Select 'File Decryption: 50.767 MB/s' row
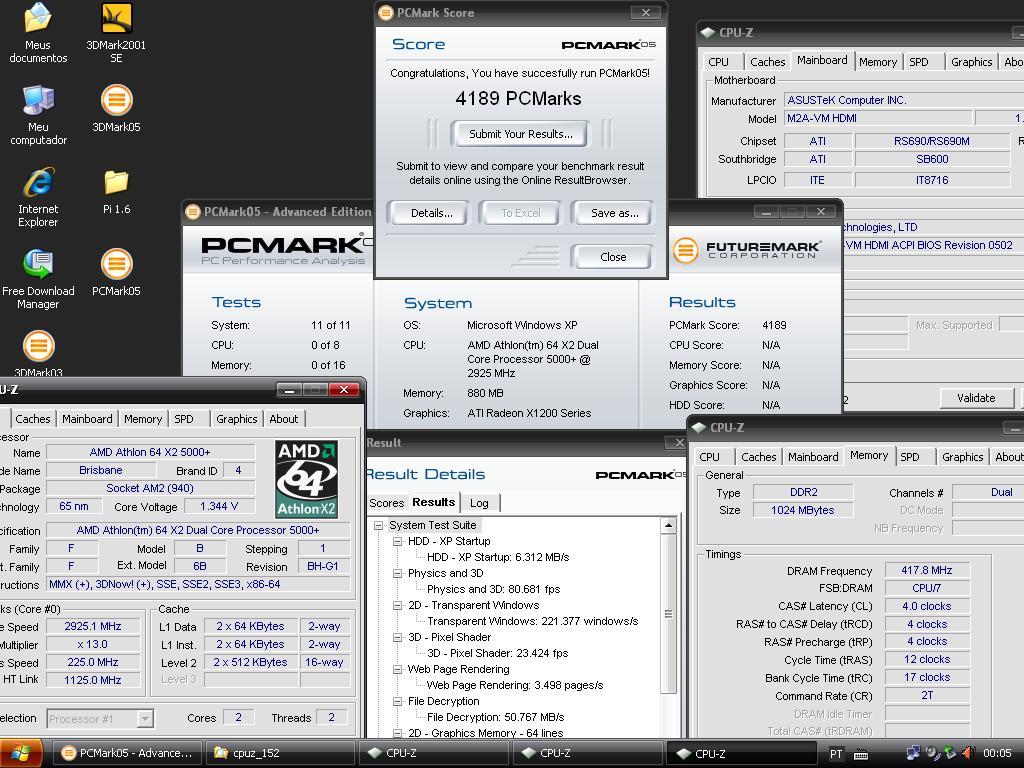1024x768 pixels. tap(495, 717)
